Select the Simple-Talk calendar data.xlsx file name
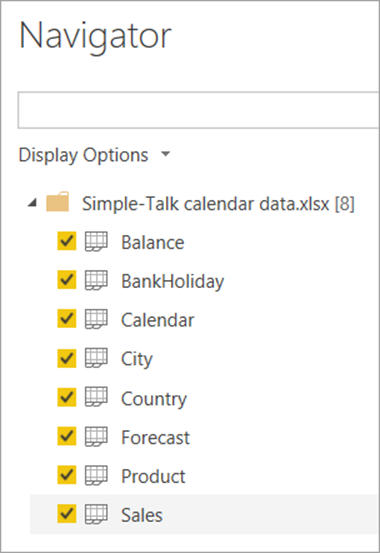Image resolution: width=380 pixels, height=553 pixels. (x=218, y=204)
